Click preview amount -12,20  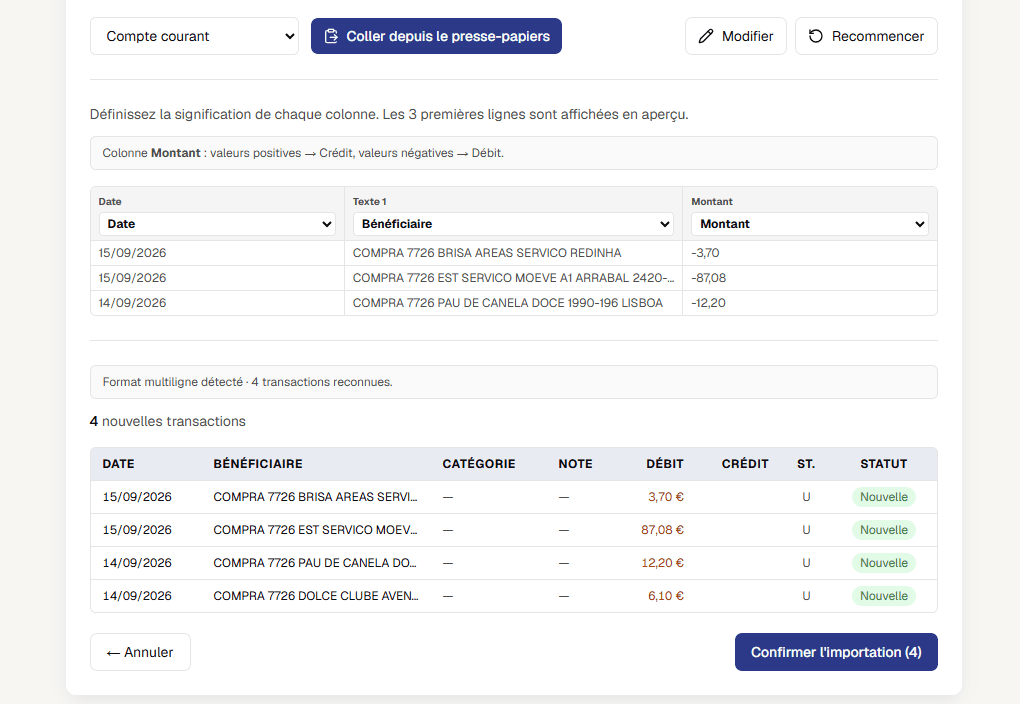click(708, 303)
